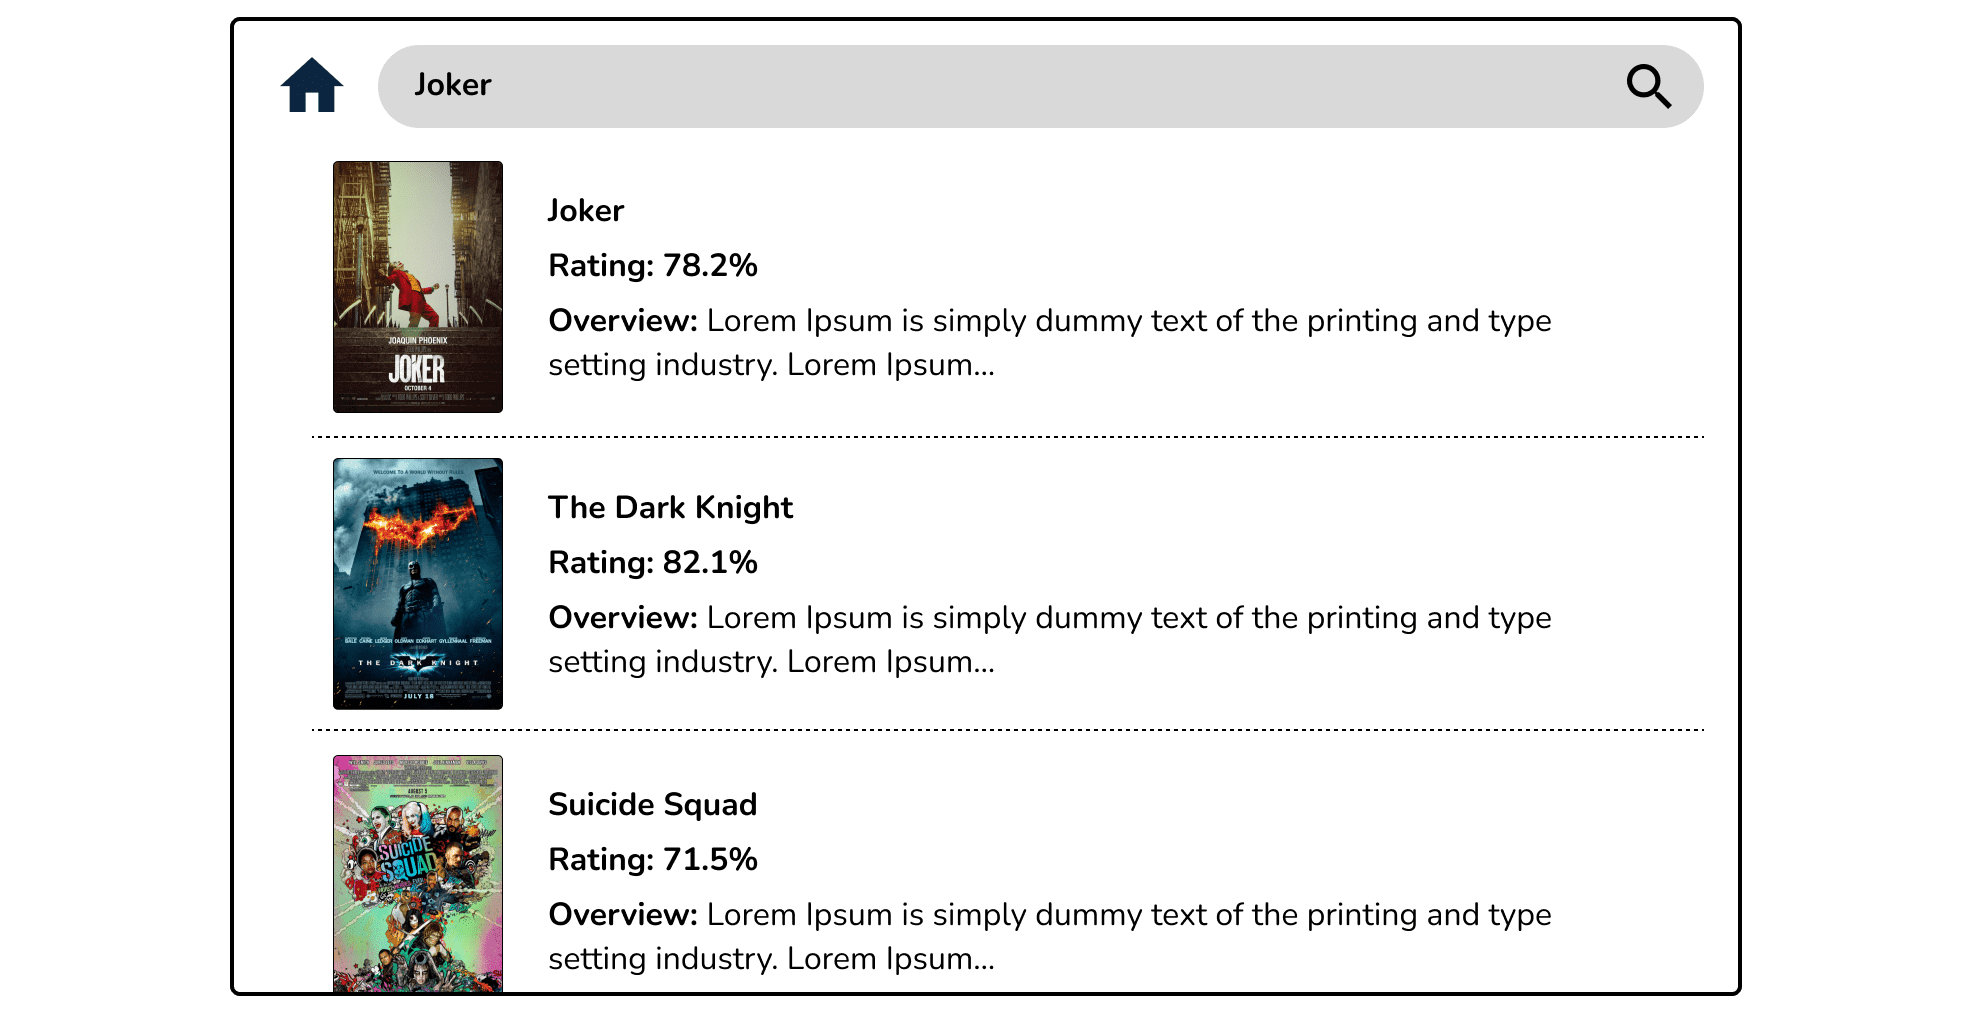Click the Rating: 82.1% text
The image size is (1971, 1013).
(653, 563)
